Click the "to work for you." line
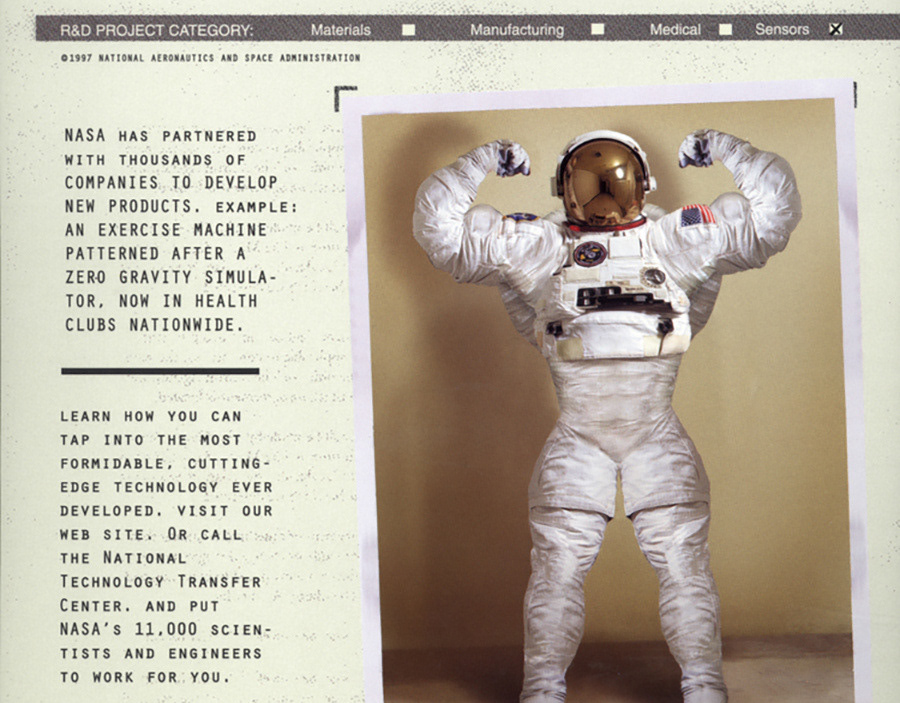This screenshot has width=900, height=703. click(x=145, y=677)
